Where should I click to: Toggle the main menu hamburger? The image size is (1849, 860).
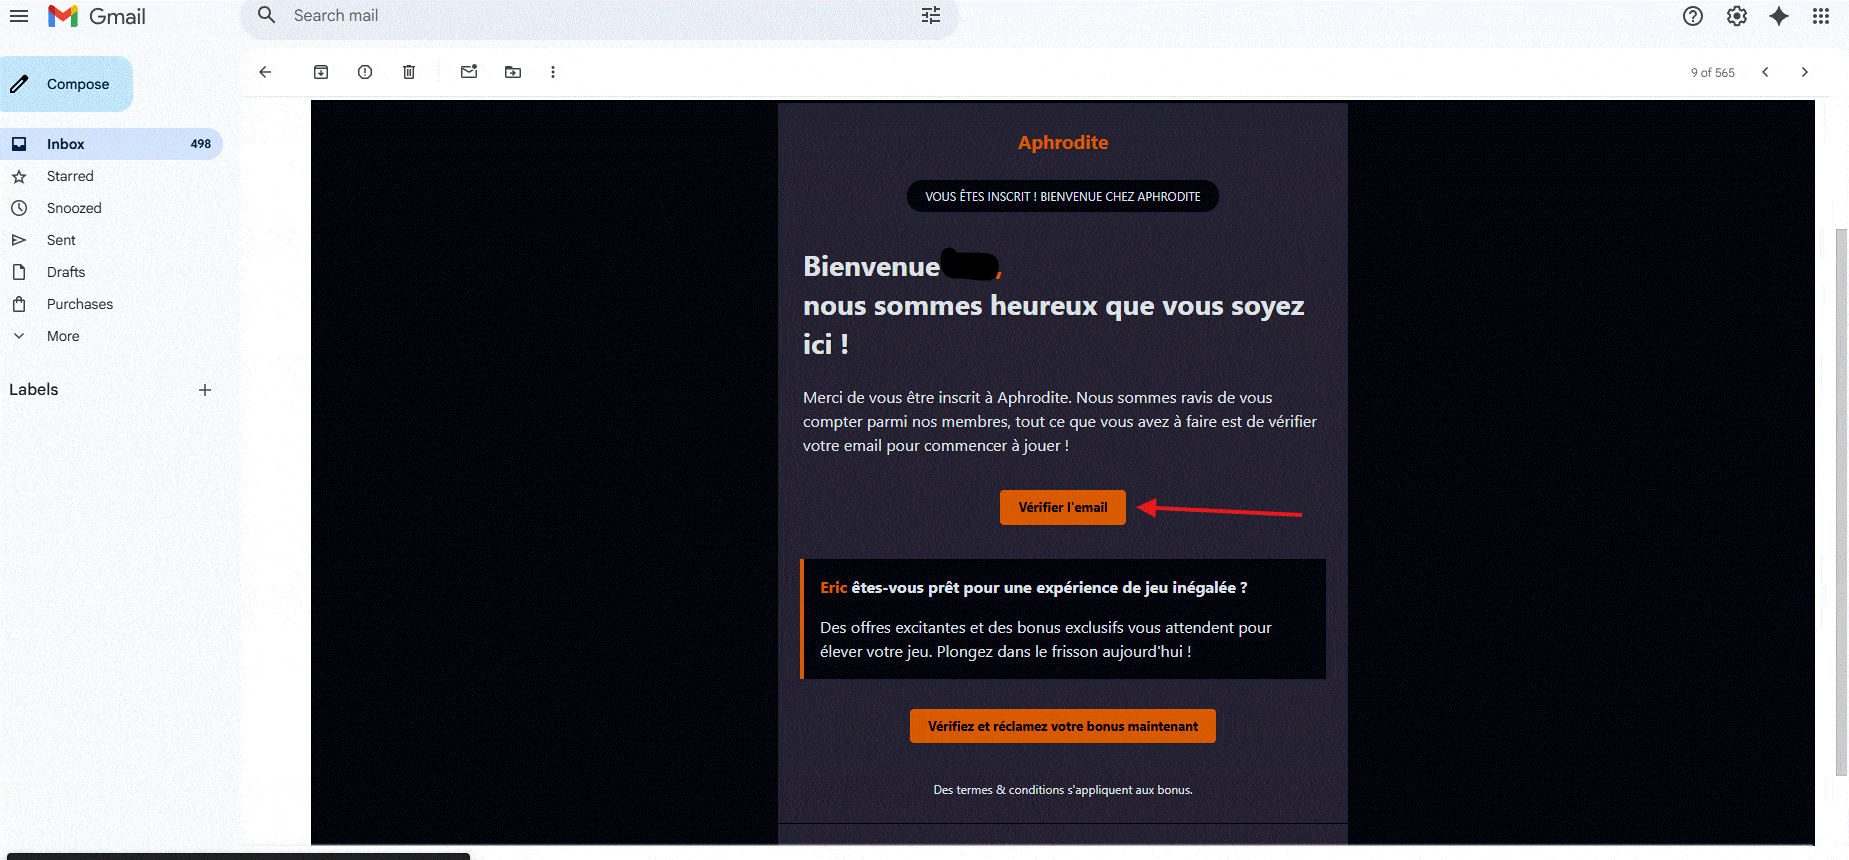point(19,16)
